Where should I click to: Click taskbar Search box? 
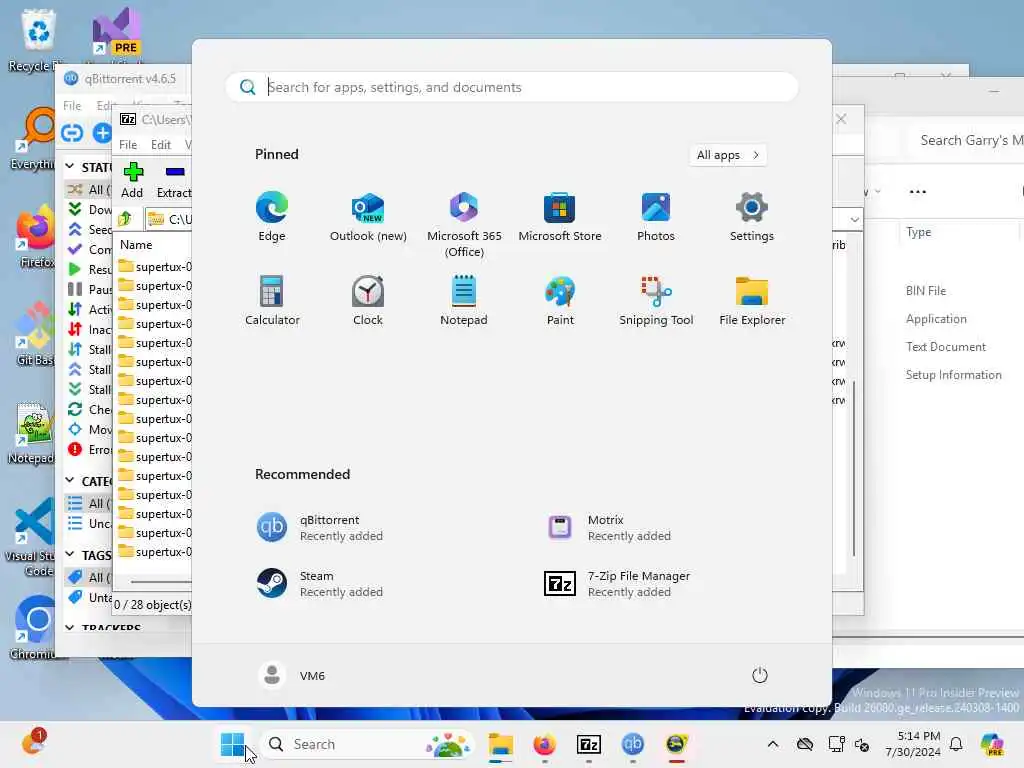click(367, 744)
